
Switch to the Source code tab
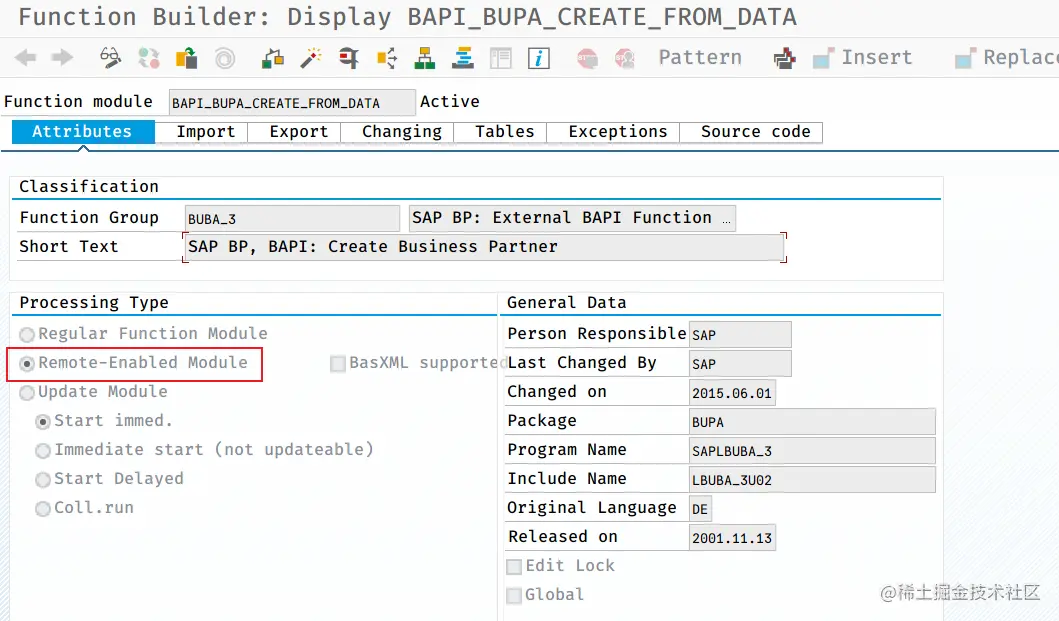click(752, 131)
